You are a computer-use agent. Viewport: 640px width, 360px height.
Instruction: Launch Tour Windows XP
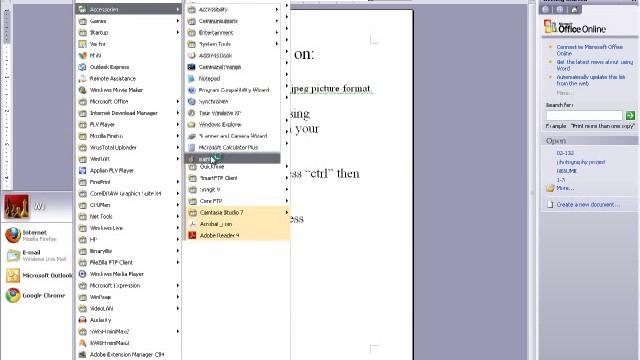click(233, 113)
